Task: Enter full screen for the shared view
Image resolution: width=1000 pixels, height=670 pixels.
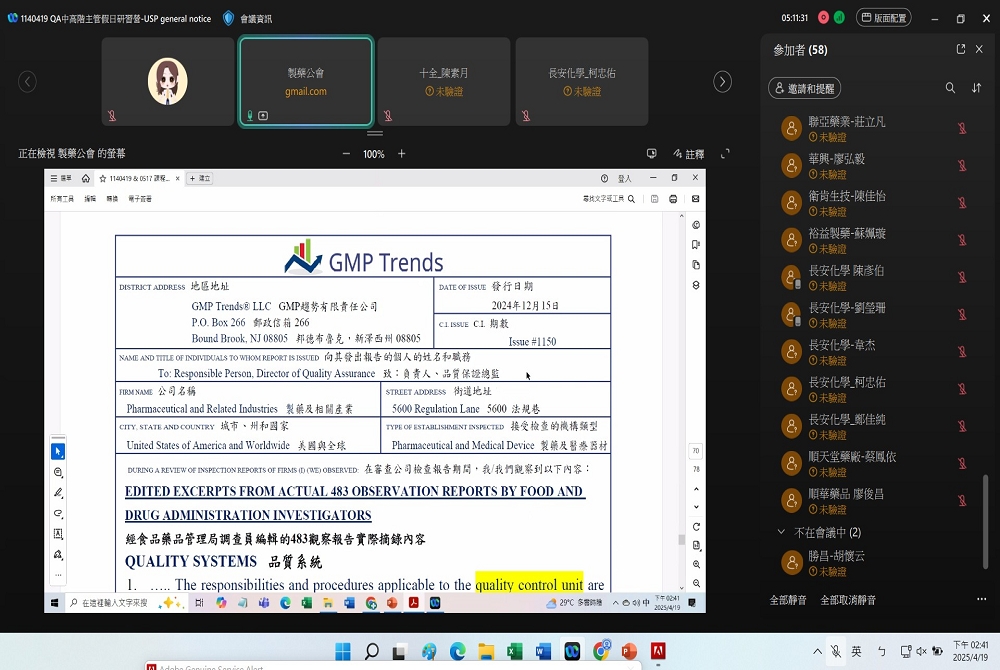Action: pos(725,154)
